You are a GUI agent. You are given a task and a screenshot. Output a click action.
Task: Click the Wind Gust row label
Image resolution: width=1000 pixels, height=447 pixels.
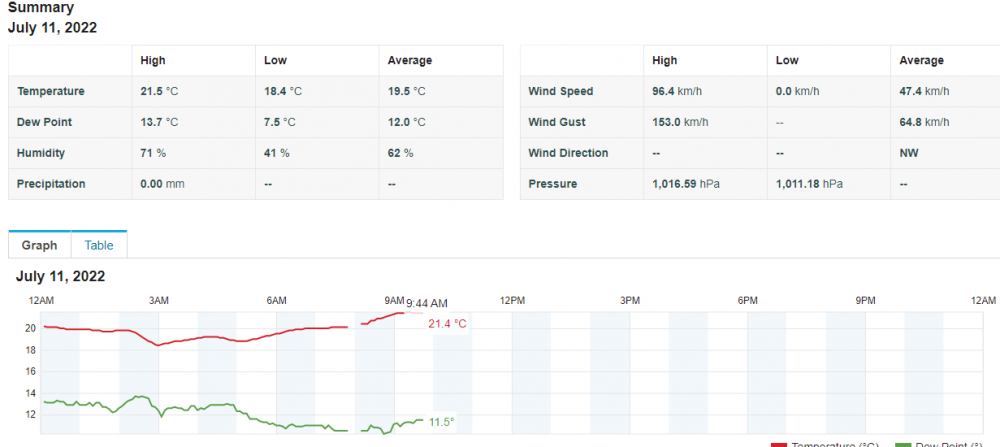[x=557, y=122]
